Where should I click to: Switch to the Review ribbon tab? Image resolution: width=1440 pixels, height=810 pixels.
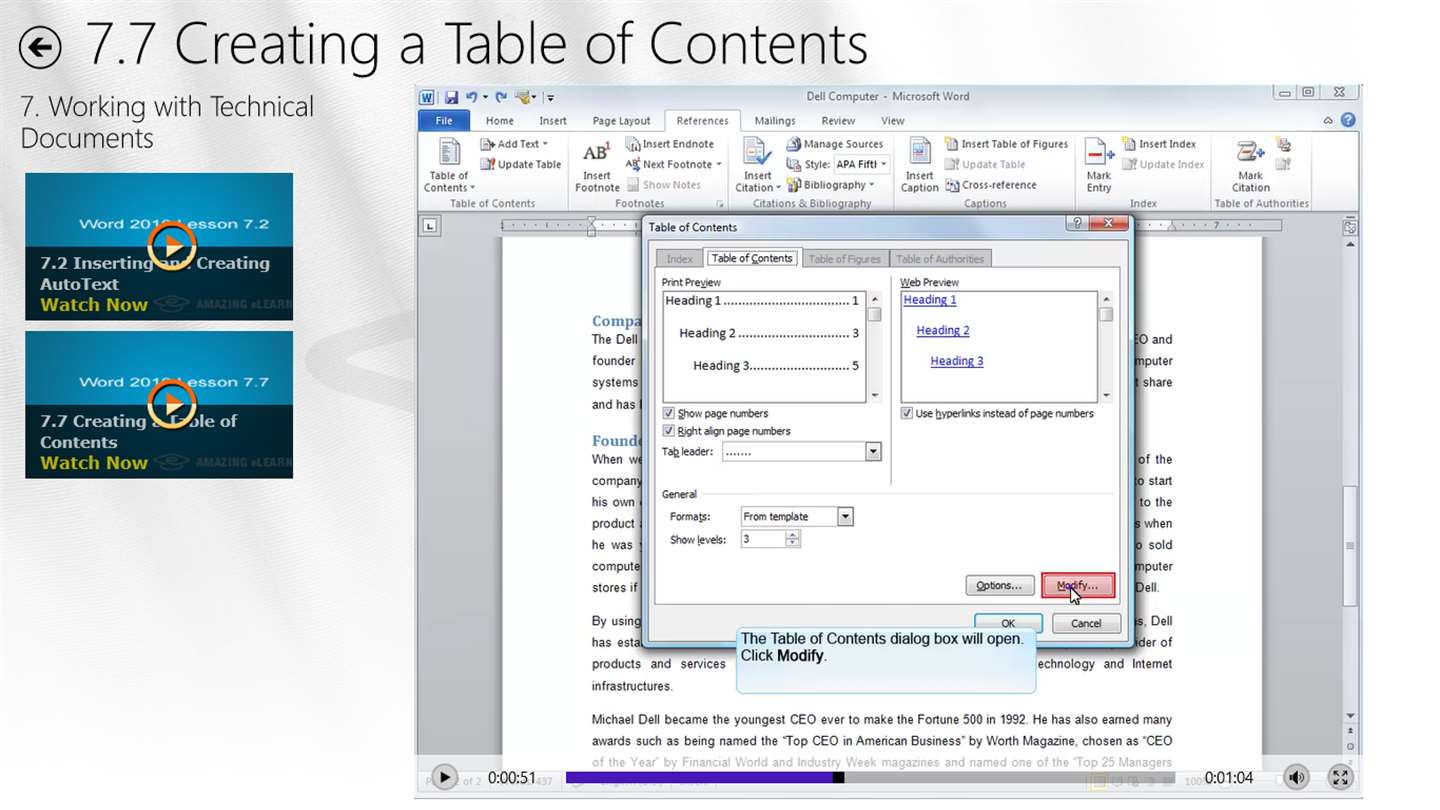tap(838, 121)
